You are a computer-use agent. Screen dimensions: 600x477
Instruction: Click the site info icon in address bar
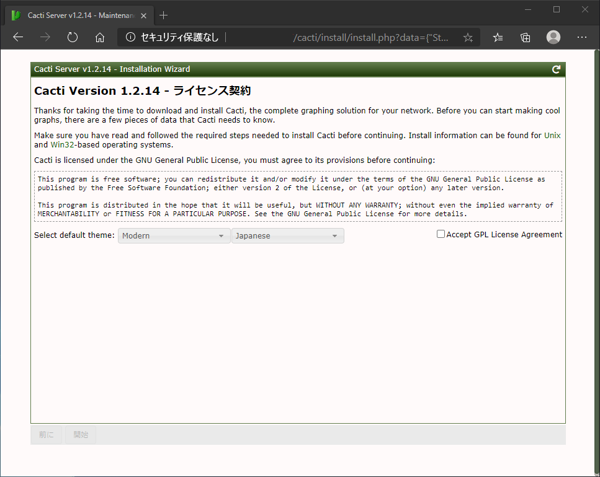tap(130, 37)
